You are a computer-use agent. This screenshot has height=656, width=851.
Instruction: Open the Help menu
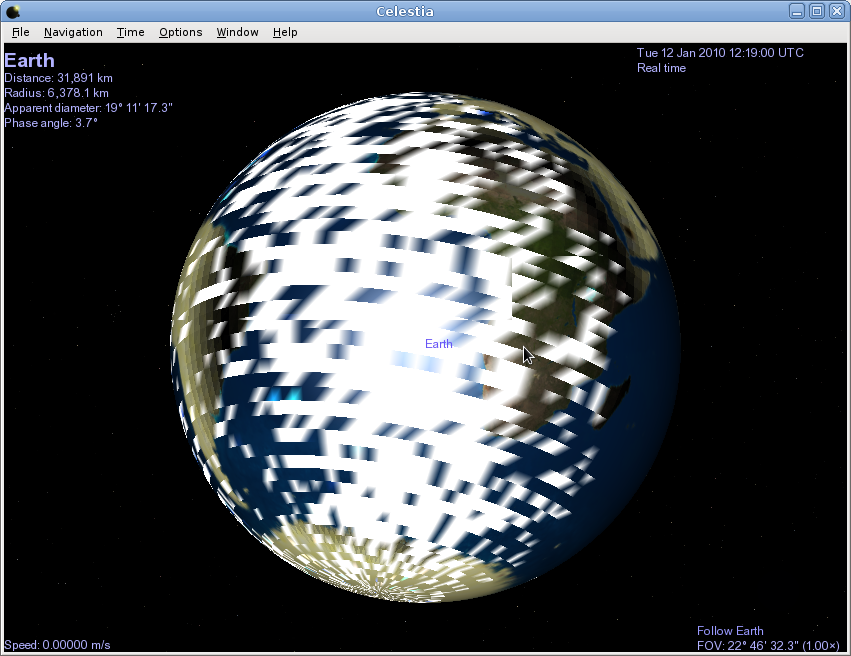coord(285,32)
